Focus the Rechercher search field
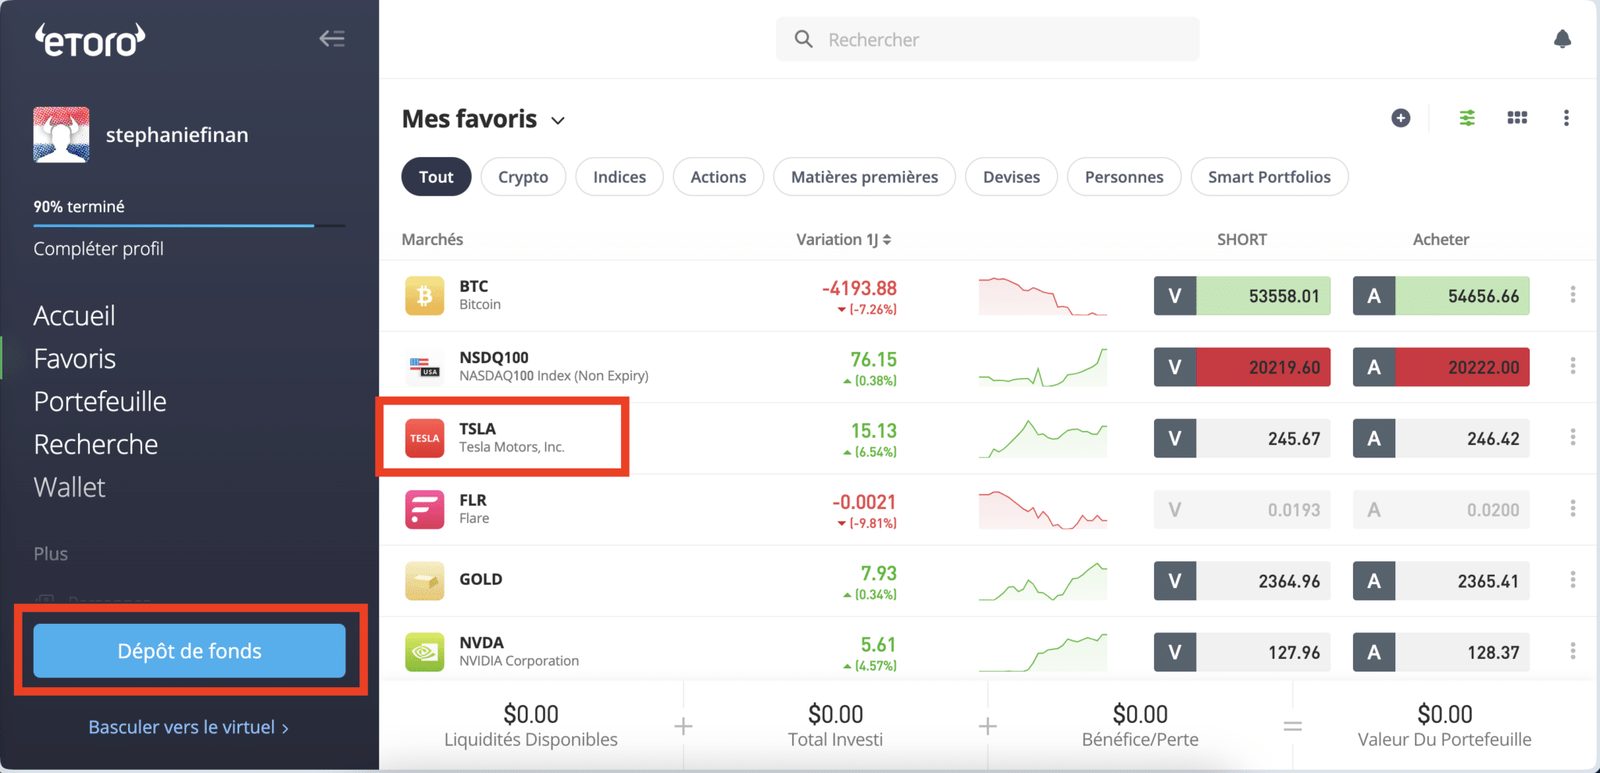This screenshot has height=773, width=1600. pos(987,39)
